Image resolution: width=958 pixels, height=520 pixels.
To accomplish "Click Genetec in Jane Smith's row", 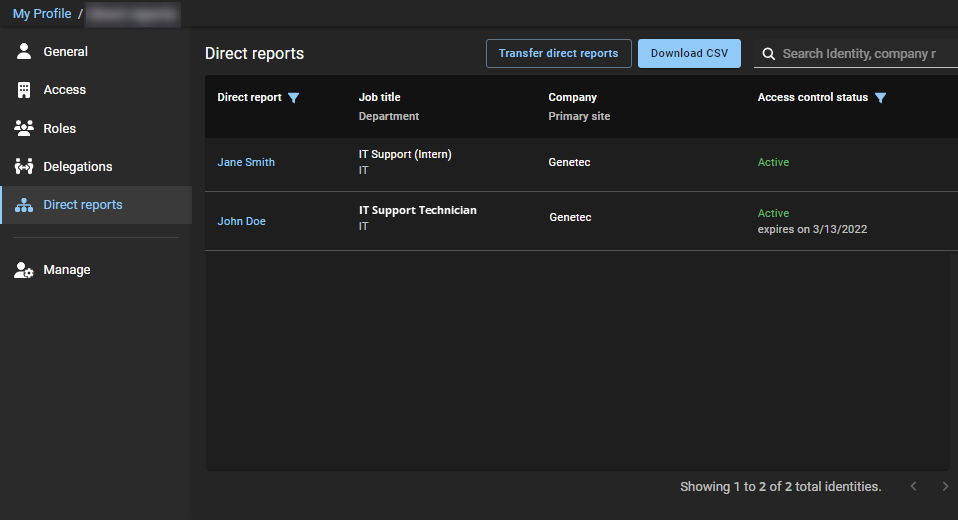I will tap(569, 162).
